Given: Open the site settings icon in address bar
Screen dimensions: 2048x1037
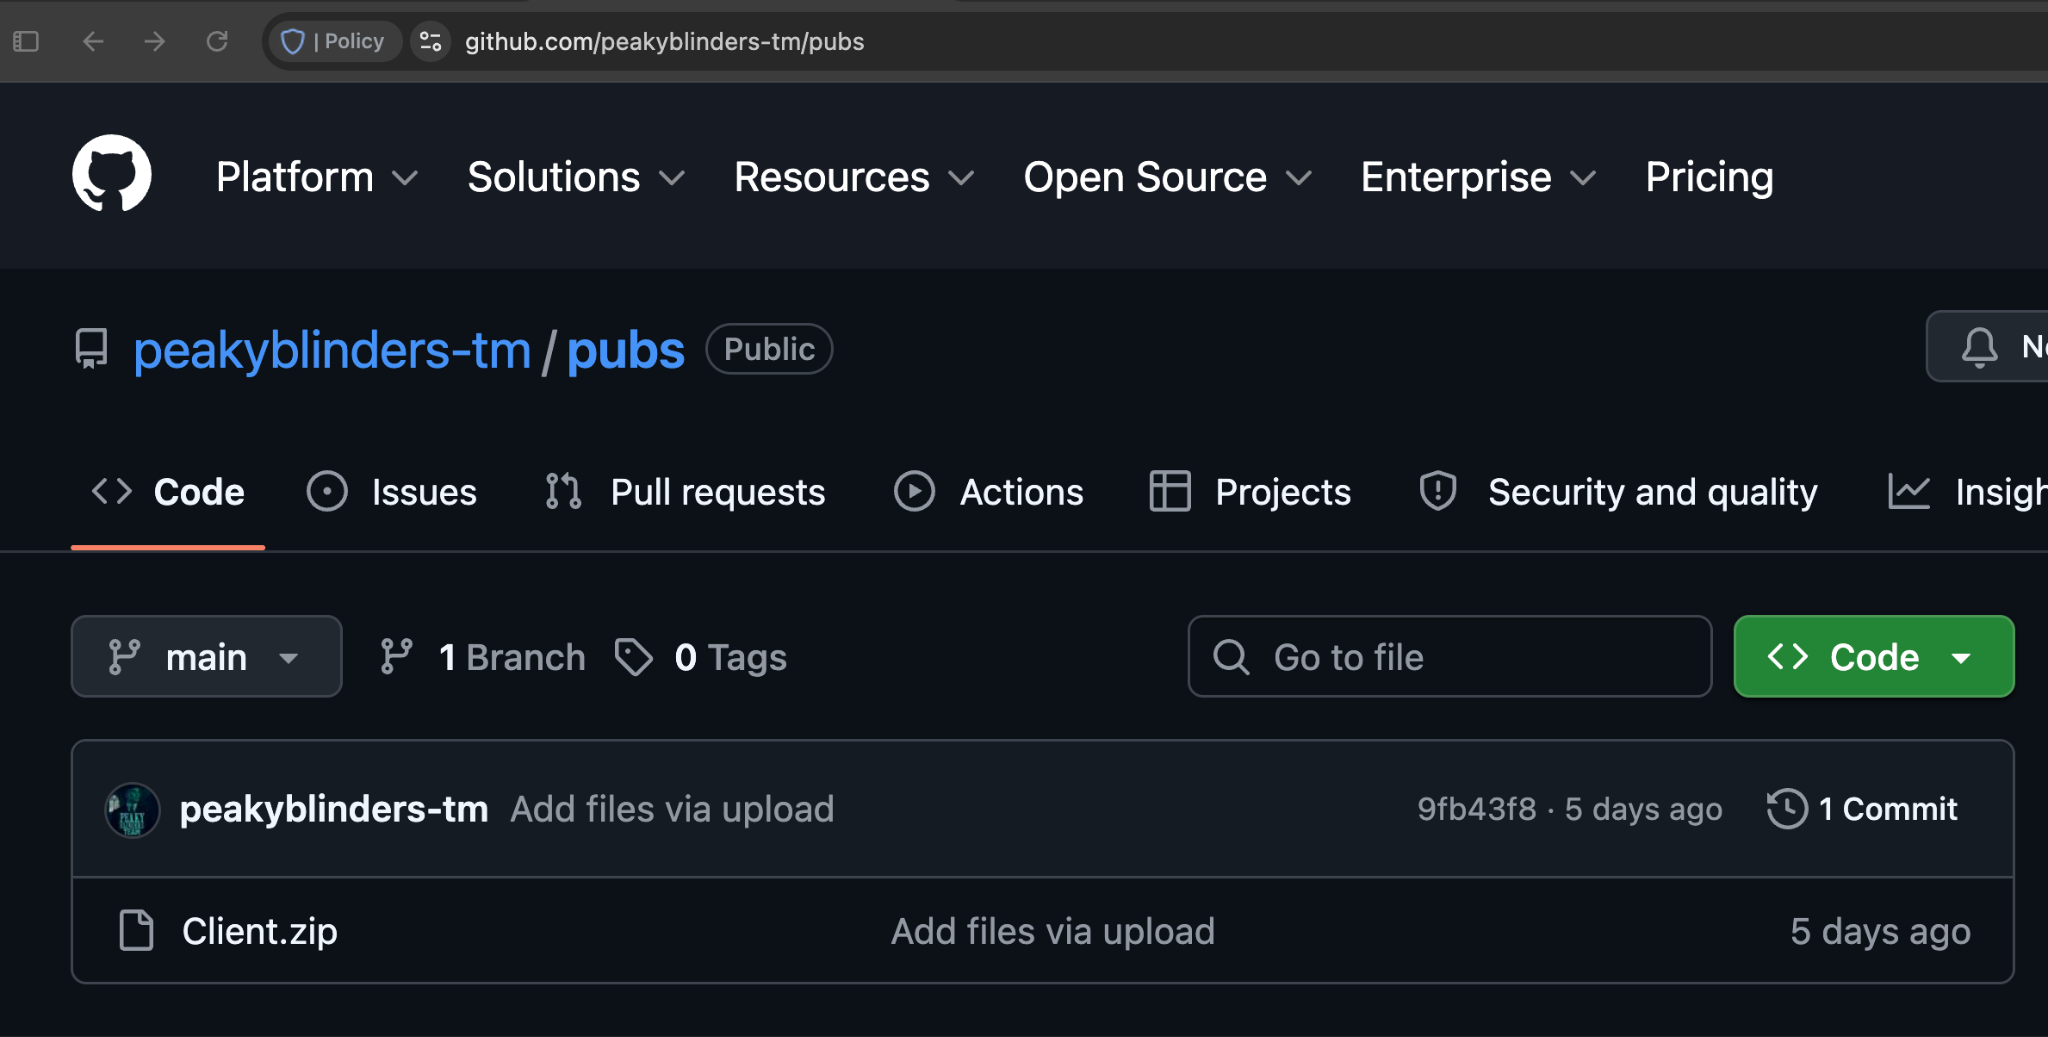Looking at the screenshot, I should click(x=431, y=41).
